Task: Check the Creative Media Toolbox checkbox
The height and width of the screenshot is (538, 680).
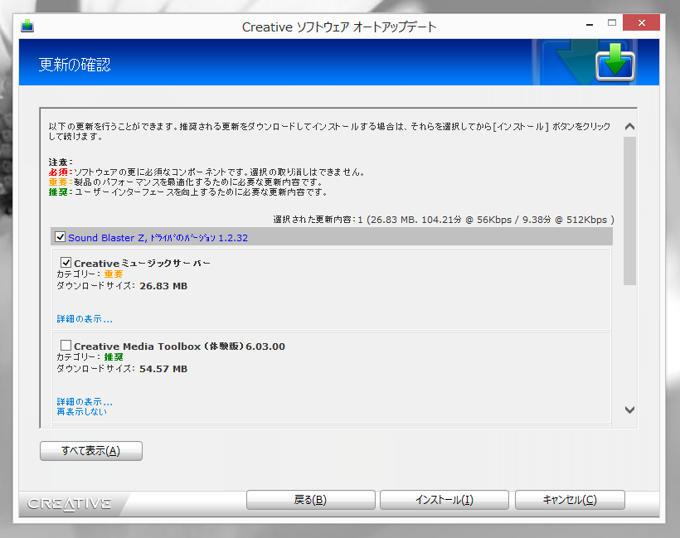Action: click(x=65, y=346)
